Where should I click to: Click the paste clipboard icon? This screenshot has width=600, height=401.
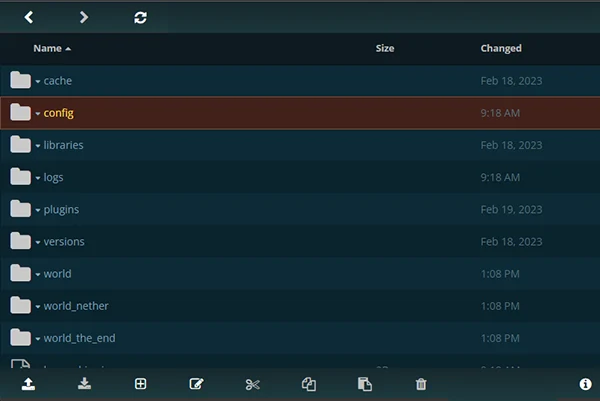point(365,384)
